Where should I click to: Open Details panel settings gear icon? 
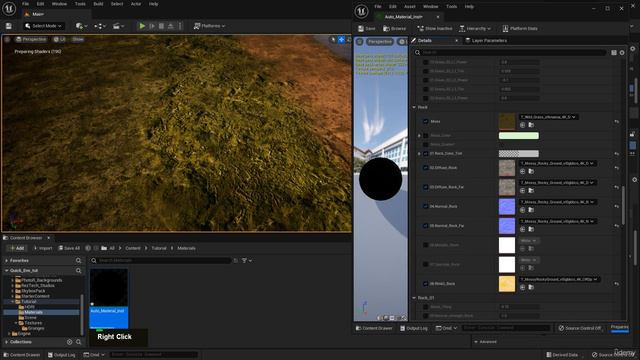(x=622, y=53)
